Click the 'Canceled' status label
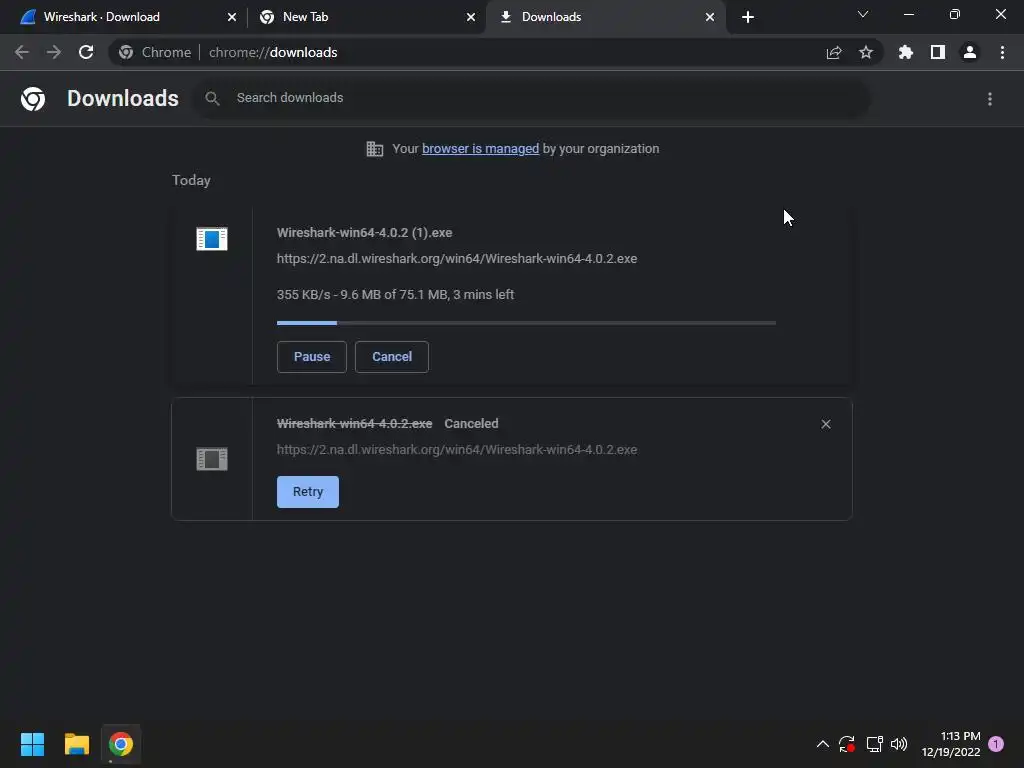The image size is (1024, 768). pyautogui.click(x=472, y=424)
